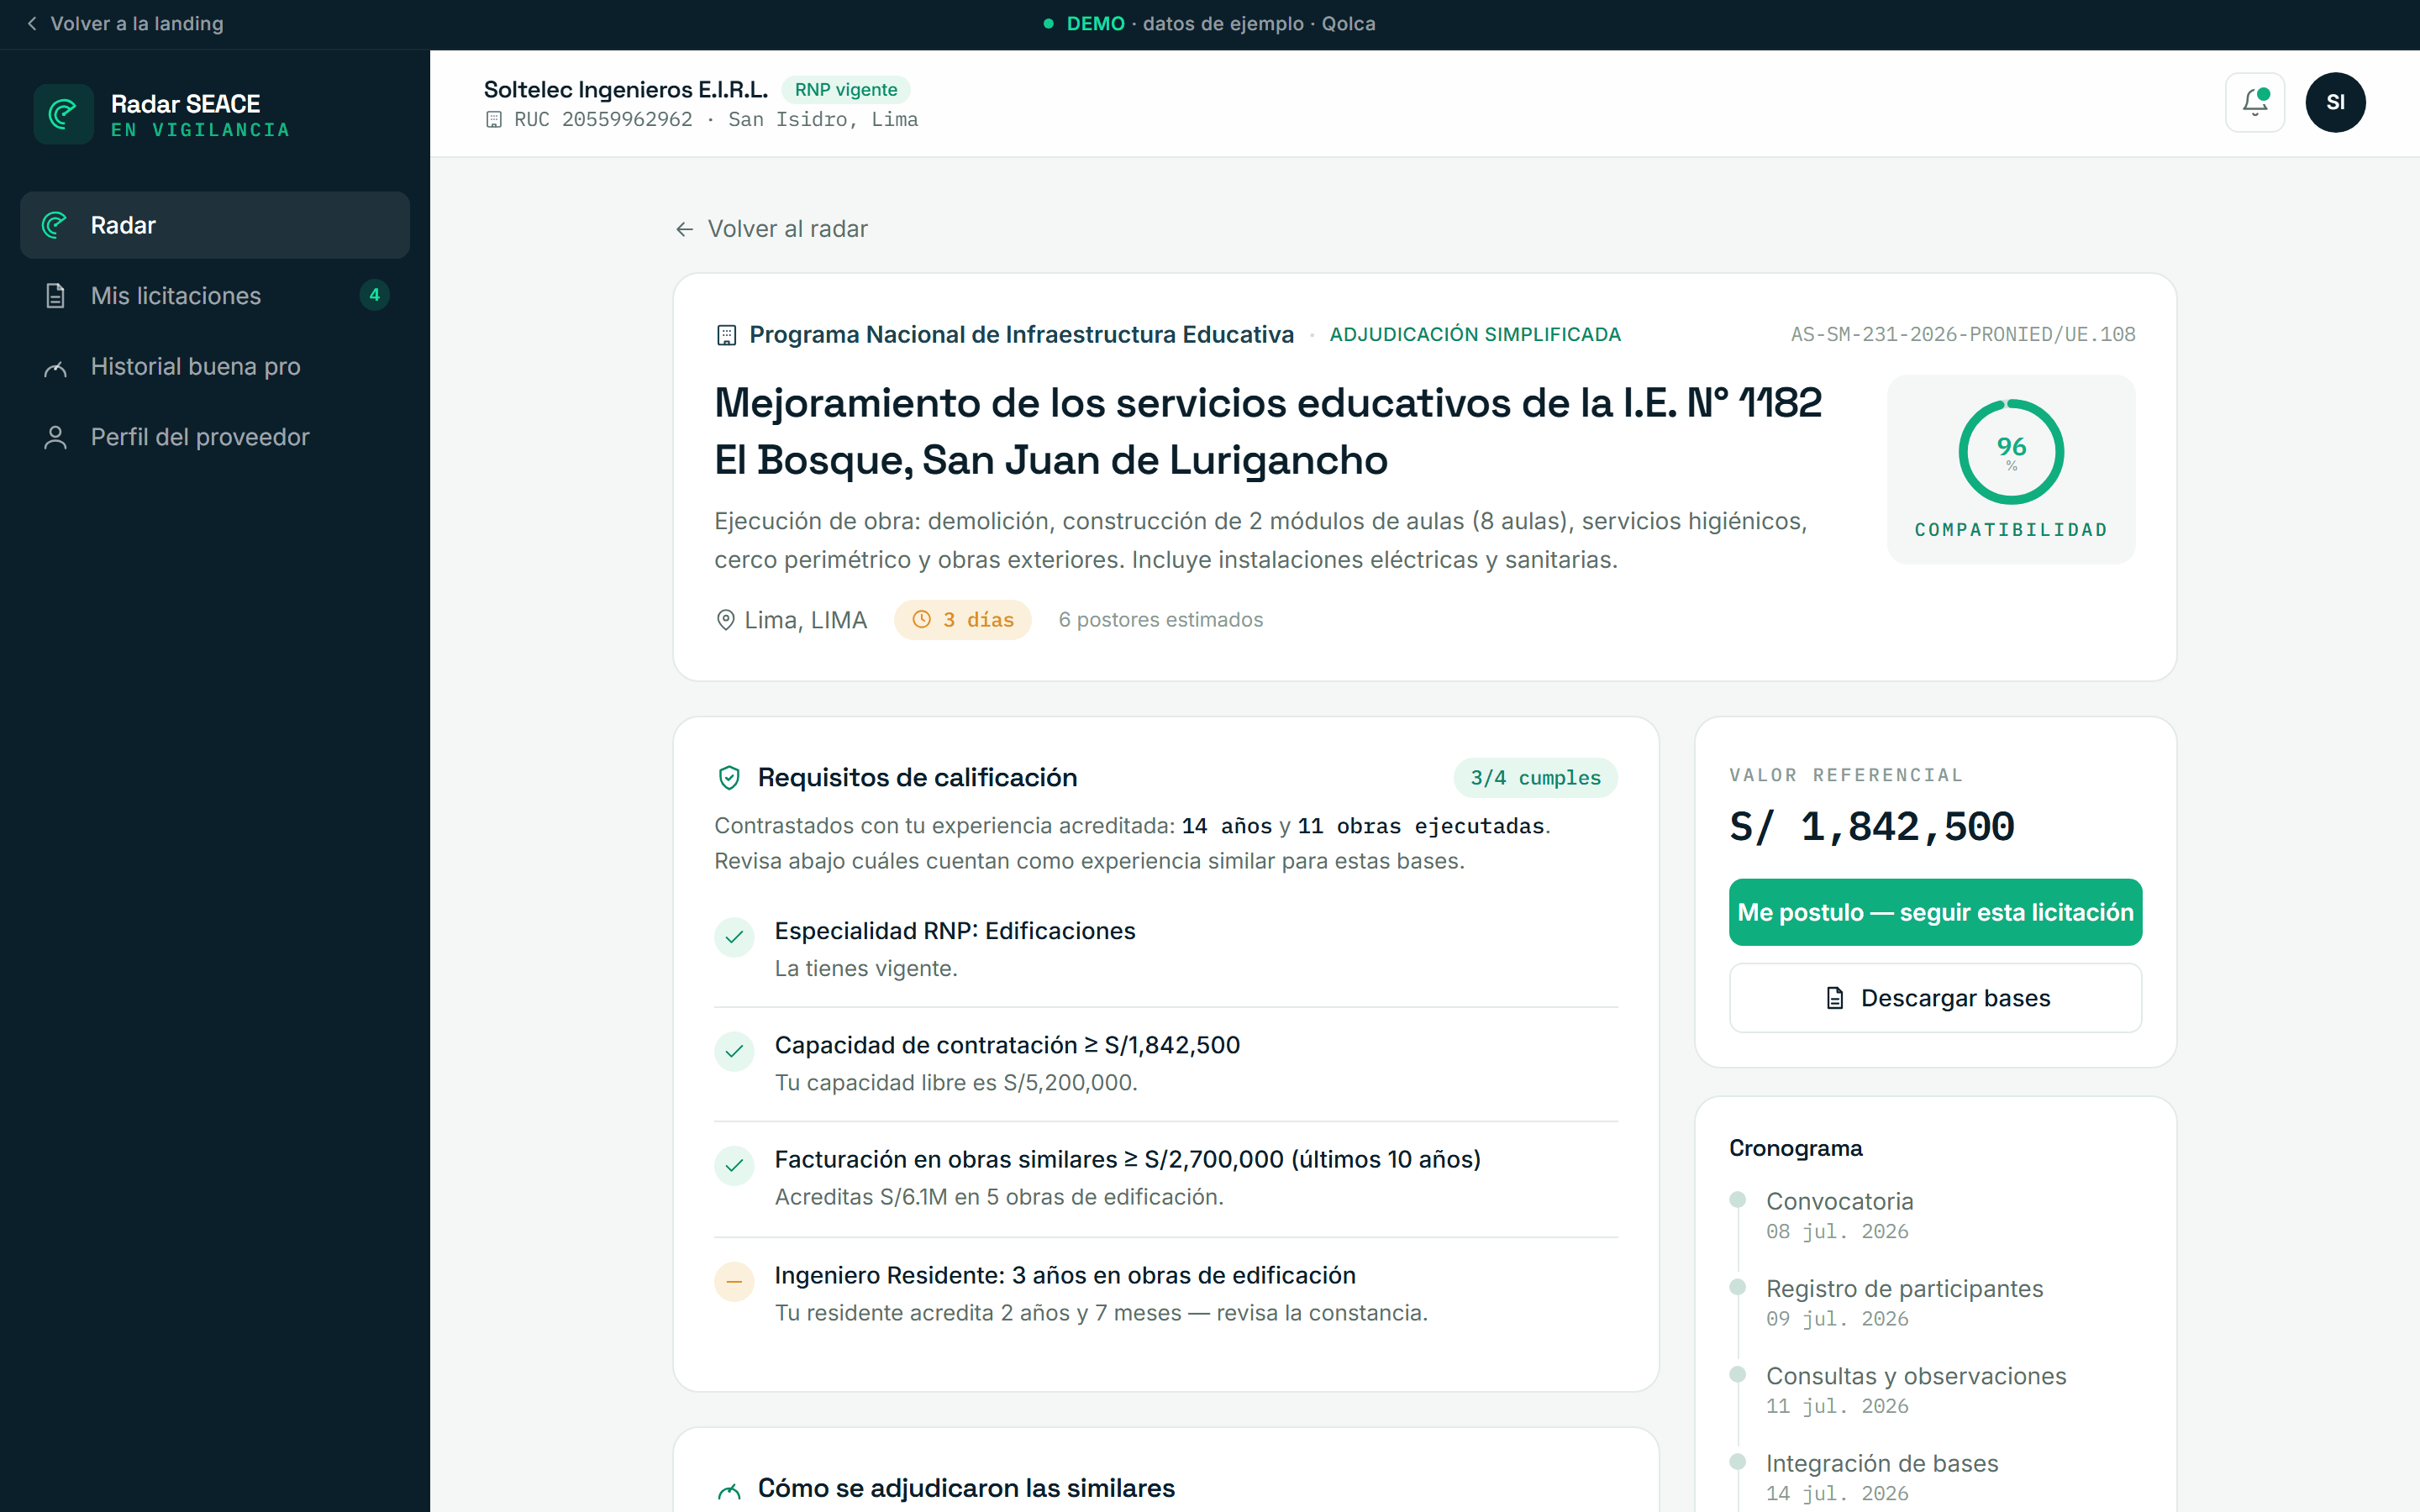Image resolution: width=2420 pixels, height=1512 pixels.
Task: Click 6 postores estimados text
Action: tap(1160, 620)
